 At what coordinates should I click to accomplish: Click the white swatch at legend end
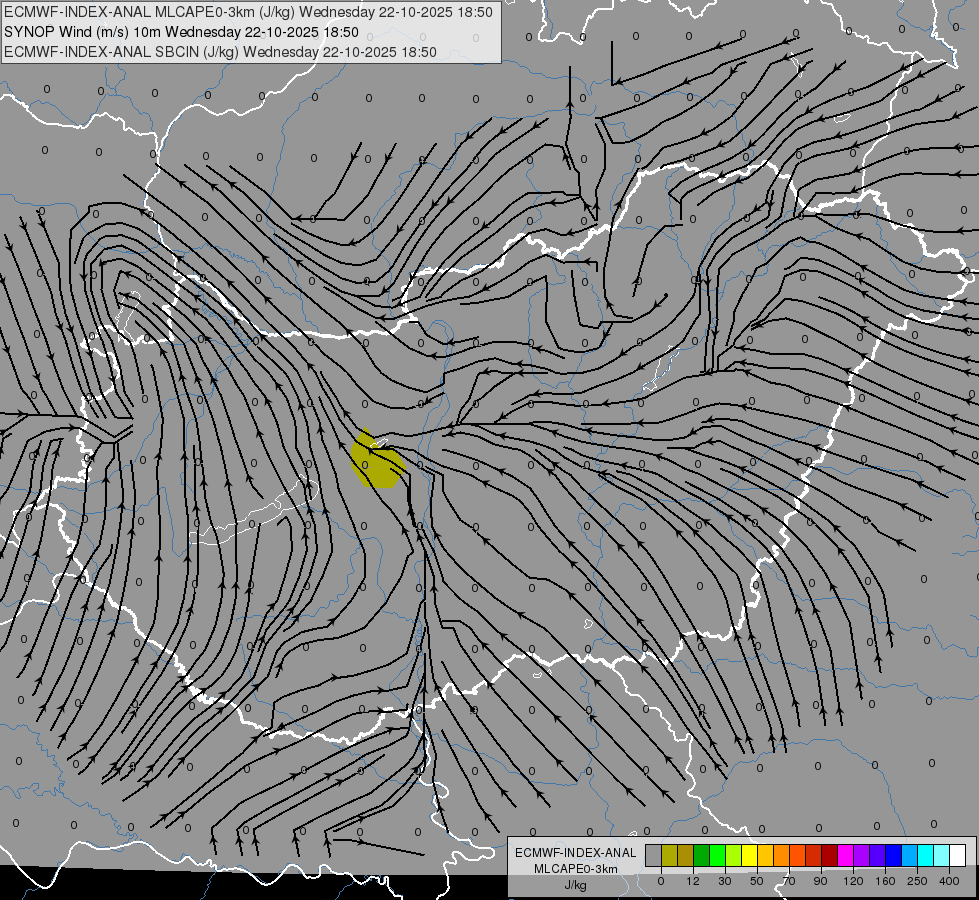point(957,856)
